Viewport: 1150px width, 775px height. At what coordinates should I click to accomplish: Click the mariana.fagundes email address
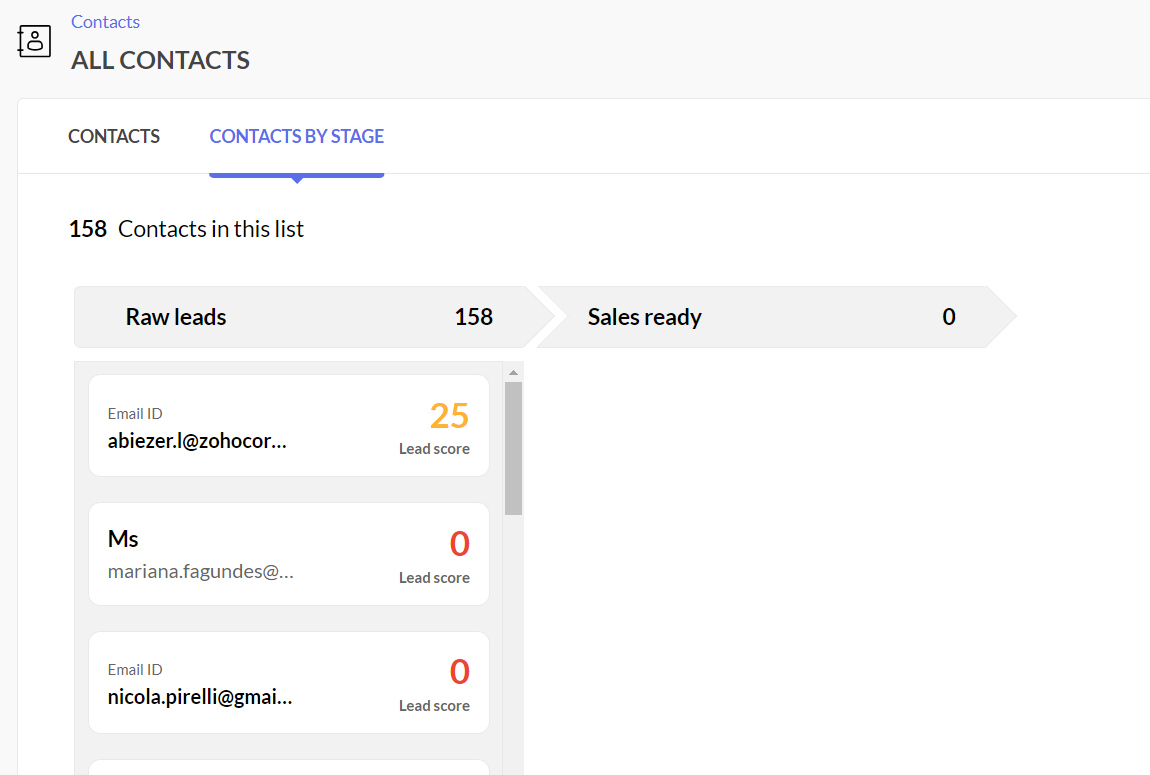(200, 571)
